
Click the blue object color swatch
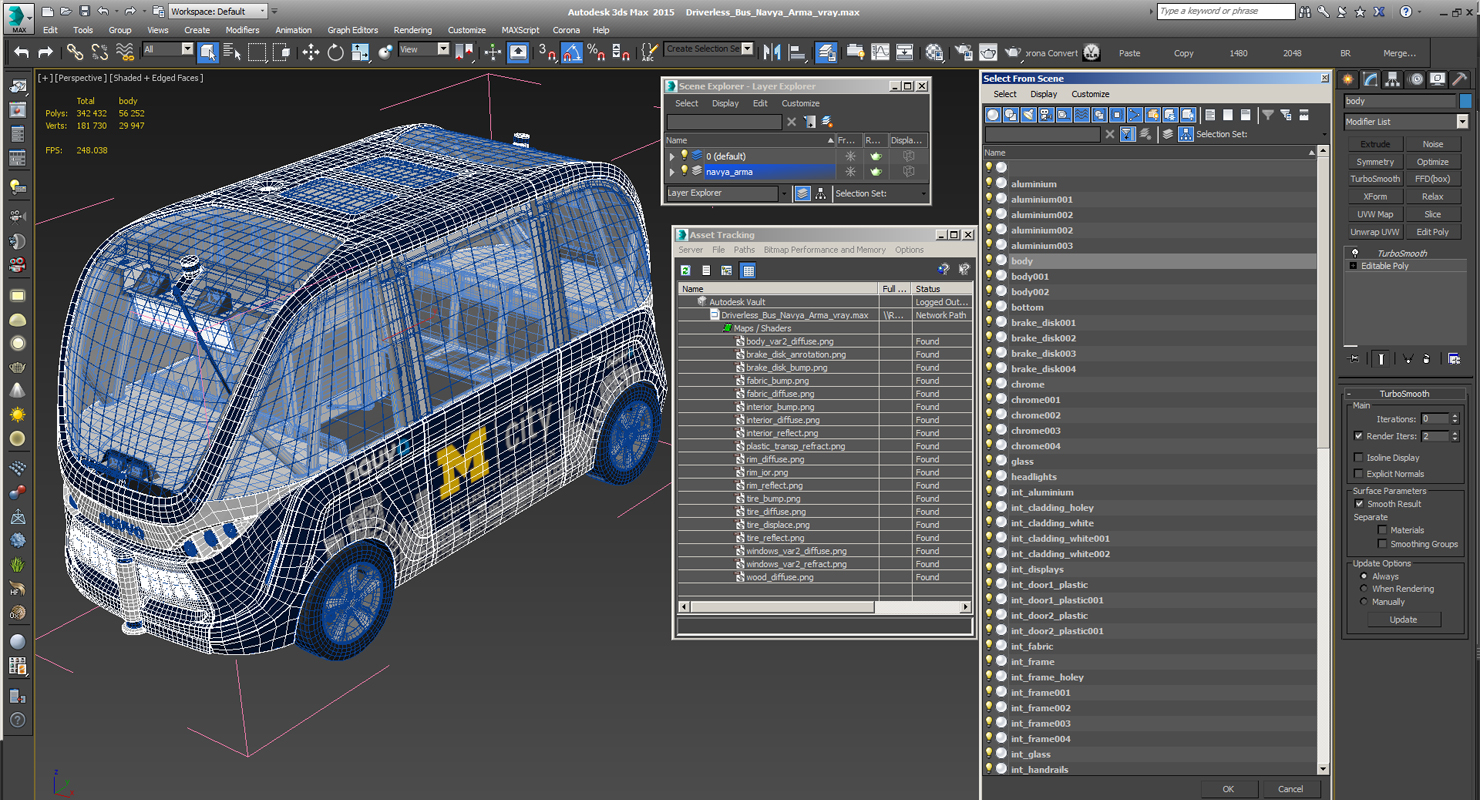[x=1465, y=101]
